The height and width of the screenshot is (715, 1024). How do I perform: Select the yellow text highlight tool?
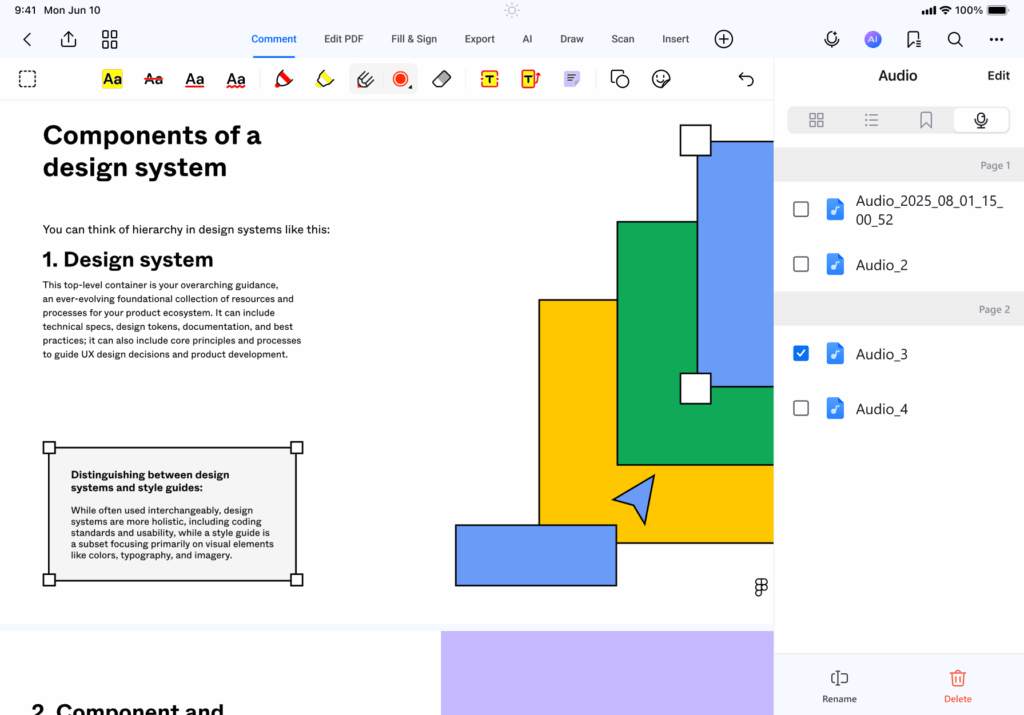pyautogui.click(x=112, y=79)
